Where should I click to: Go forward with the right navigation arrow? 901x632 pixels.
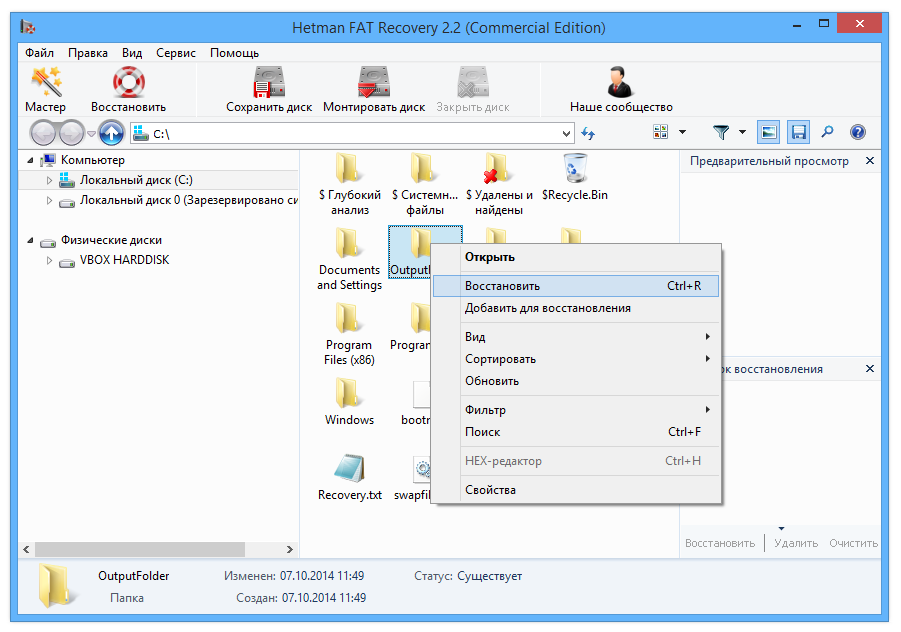click(x=72, y=133)
